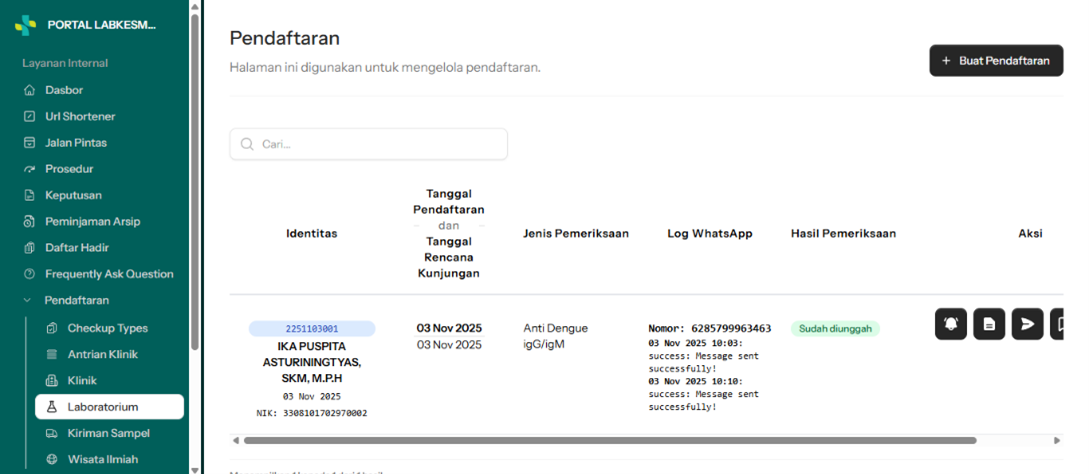The width and height of the screenshot is (1089, 474).
Task: Click the Buat Pendaftaran button
Action: click(x=996, y=60)
